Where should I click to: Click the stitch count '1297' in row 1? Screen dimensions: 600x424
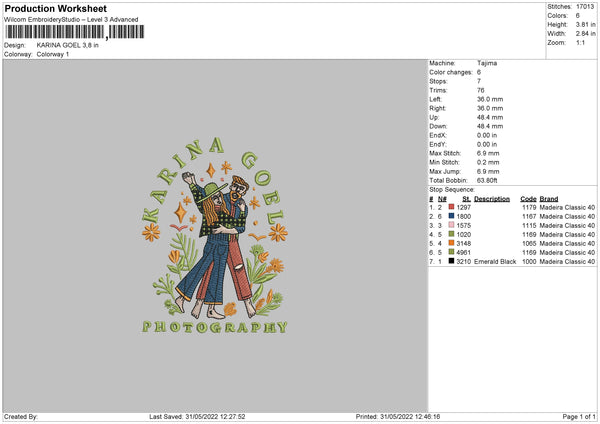point(463,207)
